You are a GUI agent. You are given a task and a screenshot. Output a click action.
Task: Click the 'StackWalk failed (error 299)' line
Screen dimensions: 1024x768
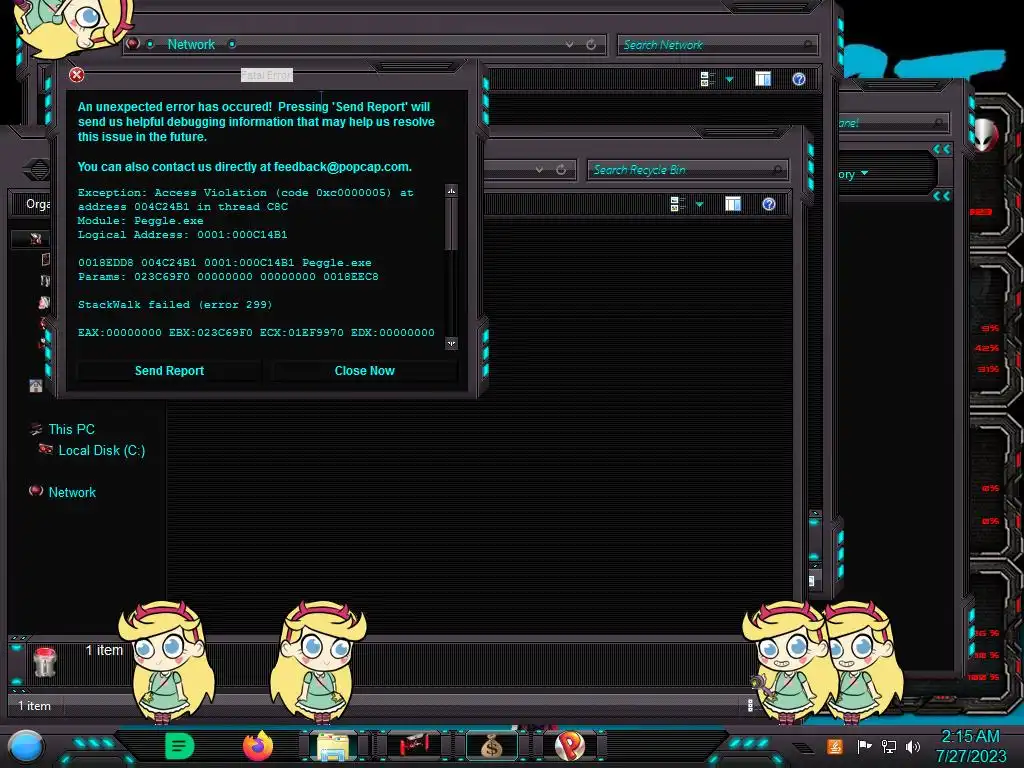coord(175,304)
